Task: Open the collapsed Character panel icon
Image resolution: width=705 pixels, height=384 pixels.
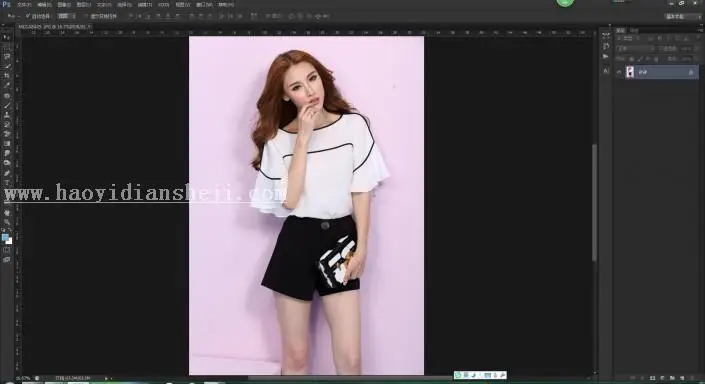Action: (606, 71)
